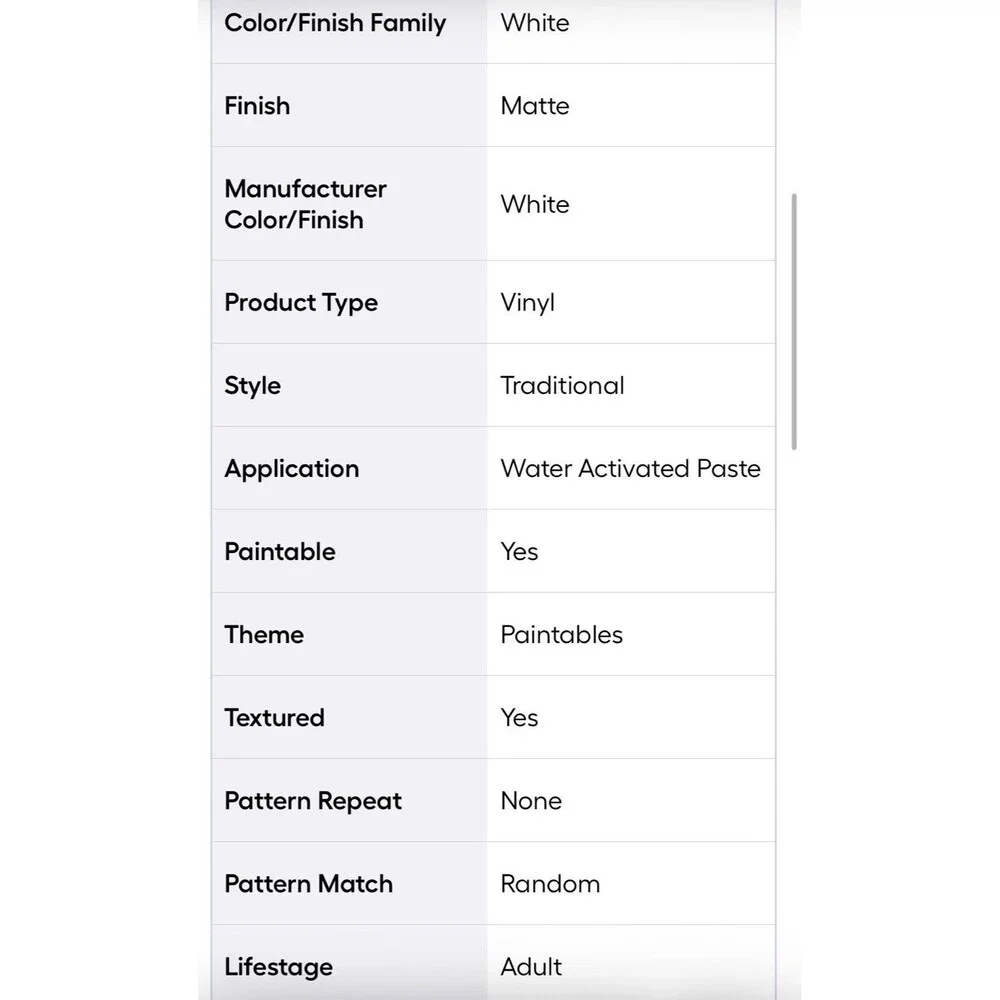
Task: Select the Textured row label
Action: pos(274,717)
